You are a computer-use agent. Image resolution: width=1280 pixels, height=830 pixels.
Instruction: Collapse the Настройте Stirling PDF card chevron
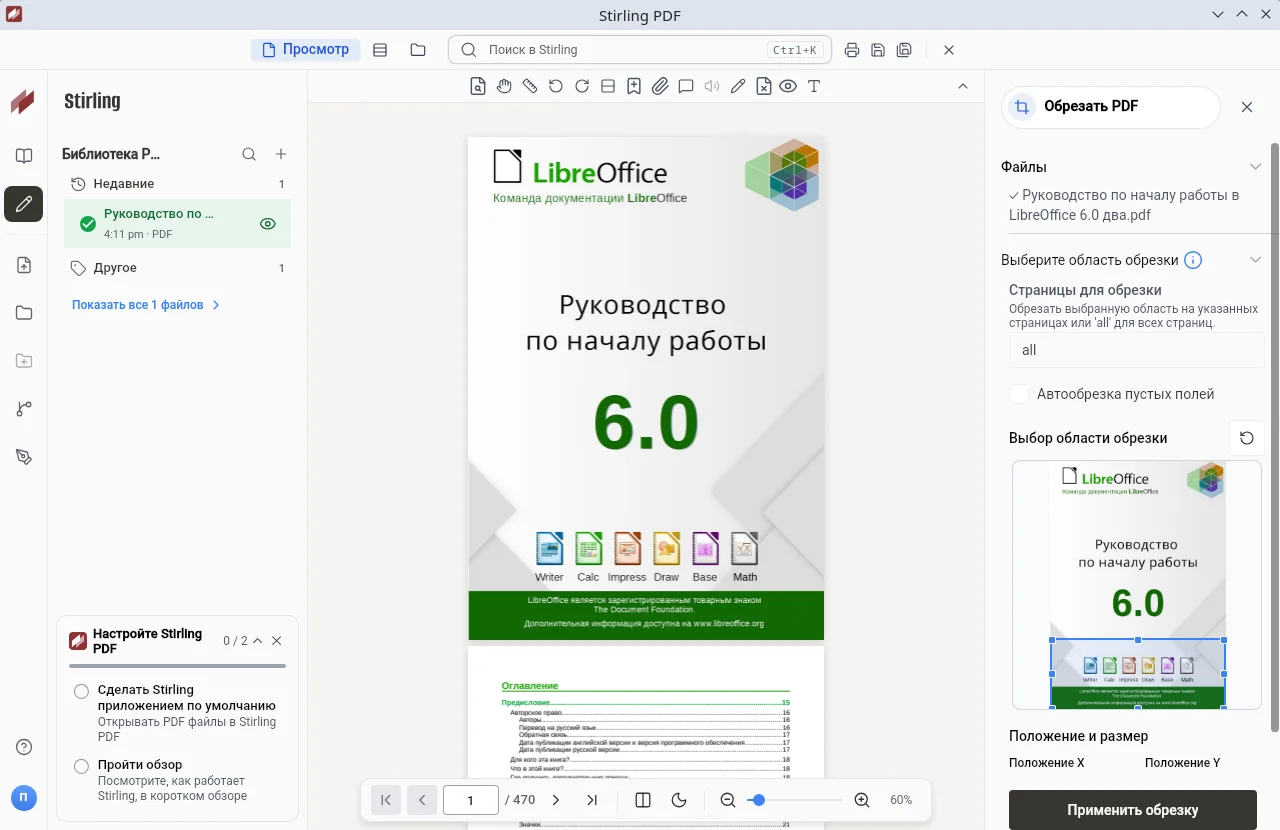point(258,641)
